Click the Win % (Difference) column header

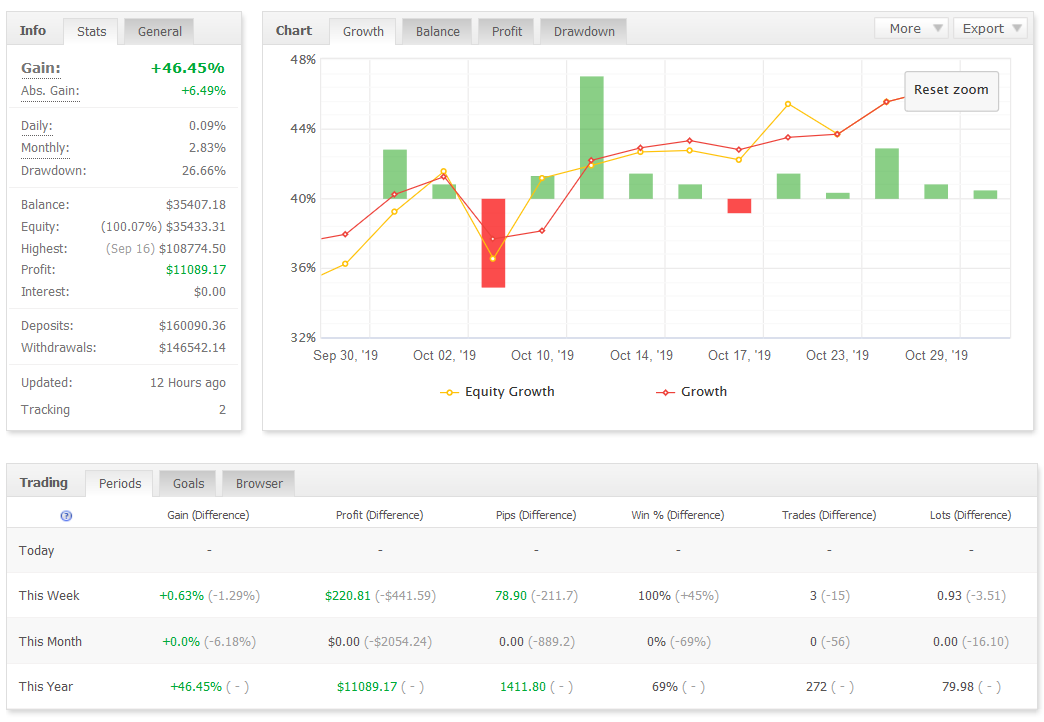(x=678, y=515)
